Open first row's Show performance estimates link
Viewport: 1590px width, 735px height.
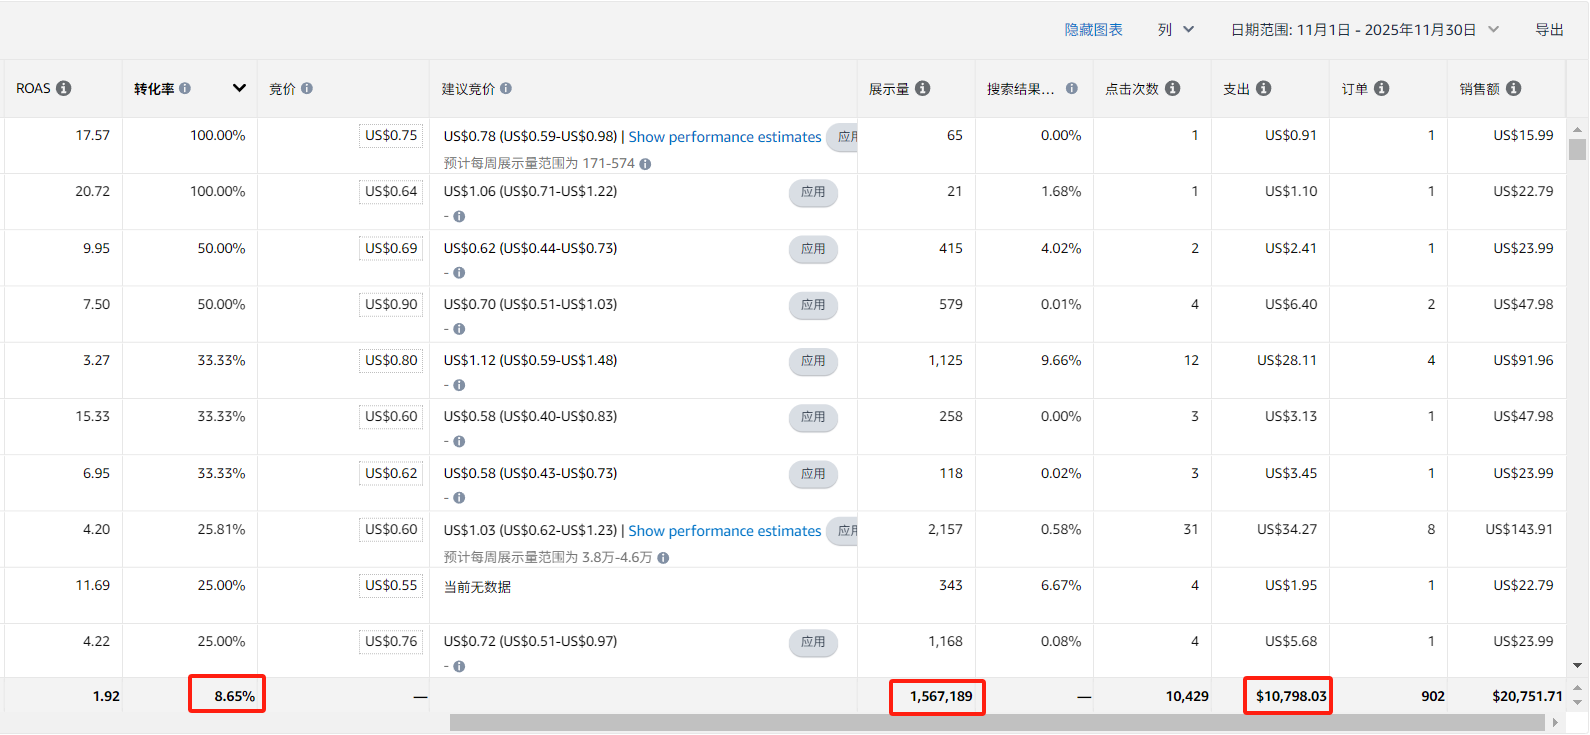[x=724, y=137]
